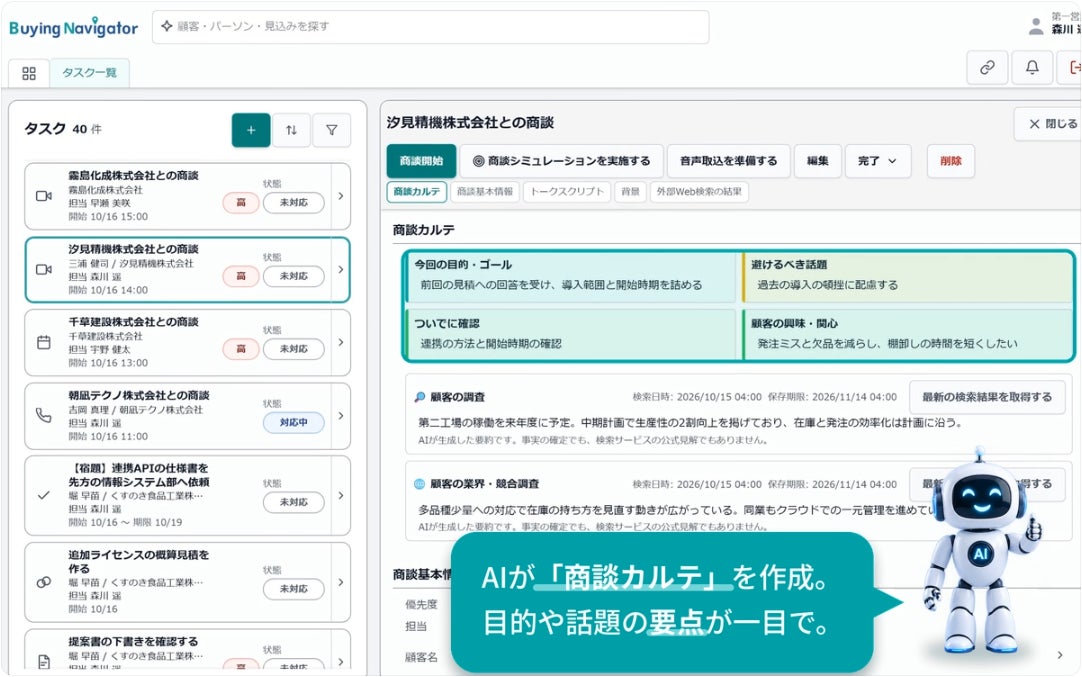
Task: Select the 霧島化成株式会社との商談 task title
Action: (x=133, y=175)
